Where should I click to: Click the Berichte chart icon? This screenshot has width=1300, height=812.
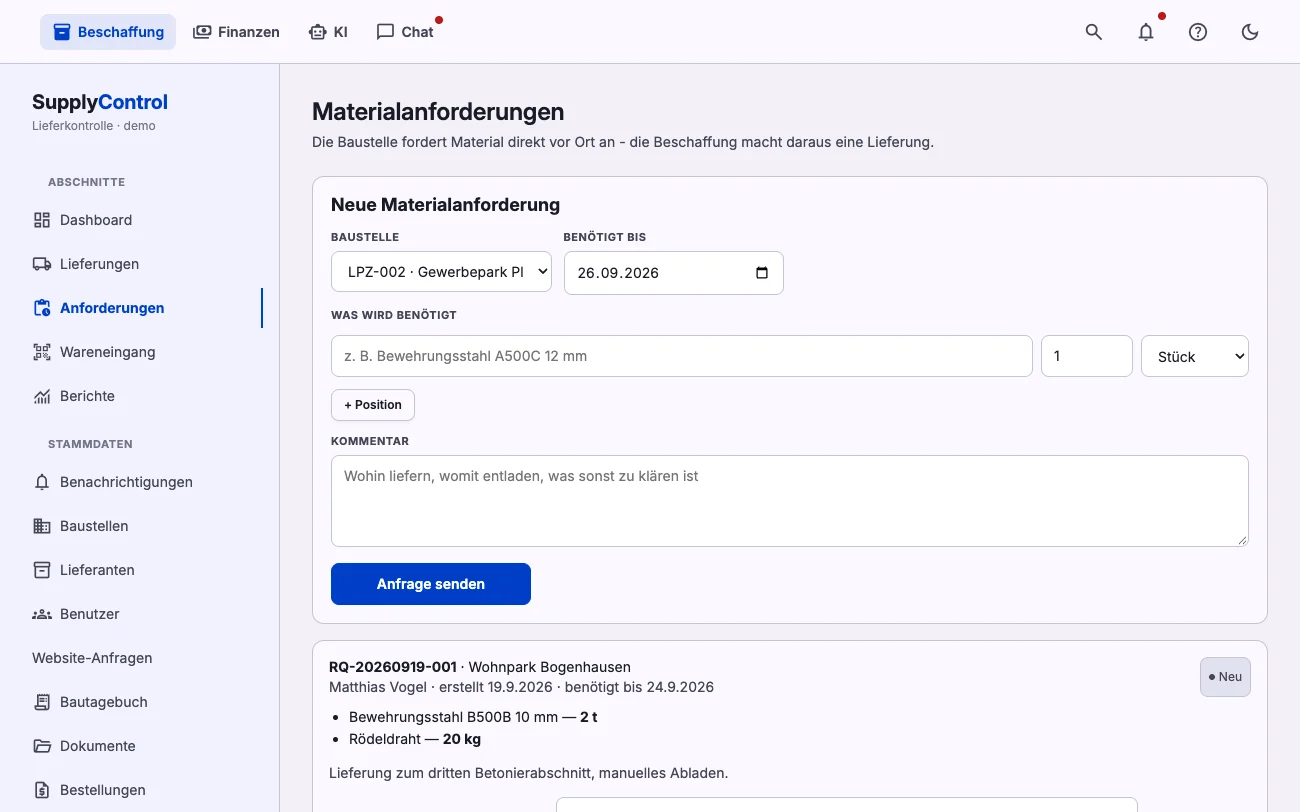[42, 396]
